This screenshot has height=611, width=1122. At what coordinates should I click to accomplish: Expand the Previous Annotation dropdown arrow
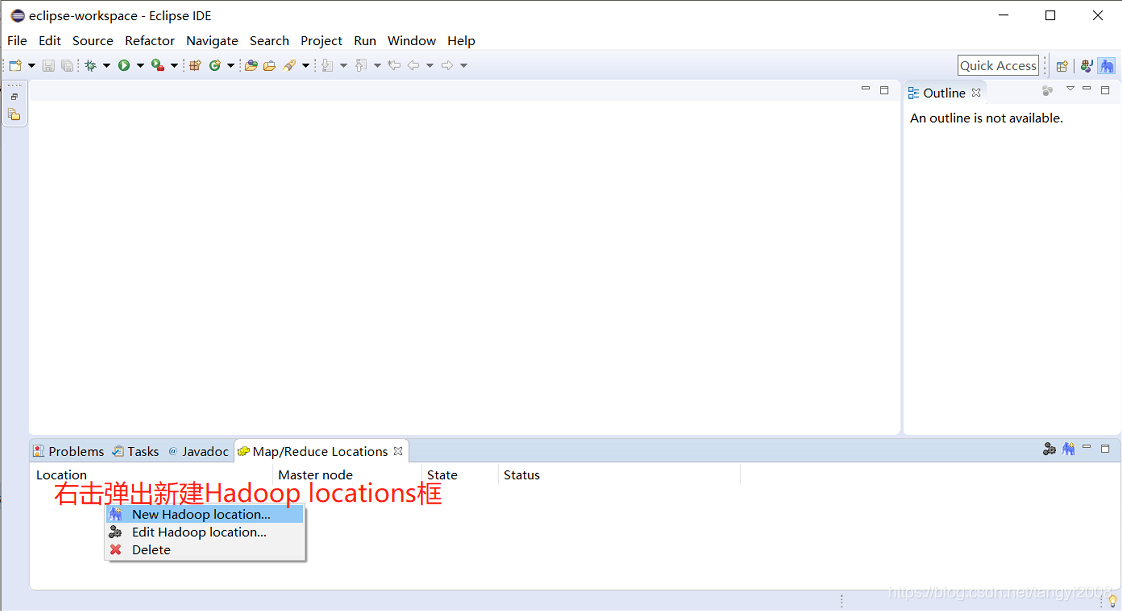(x=377, y=66)
